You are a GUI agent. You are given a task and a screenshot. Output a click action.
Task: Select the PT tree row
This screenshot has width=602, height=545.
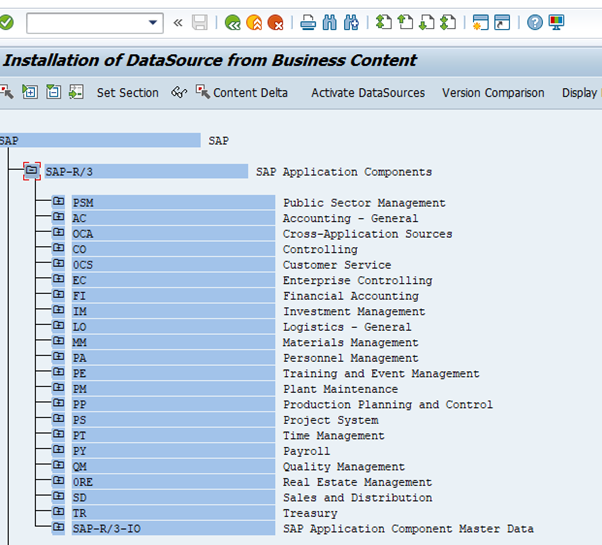click(173, 436)
